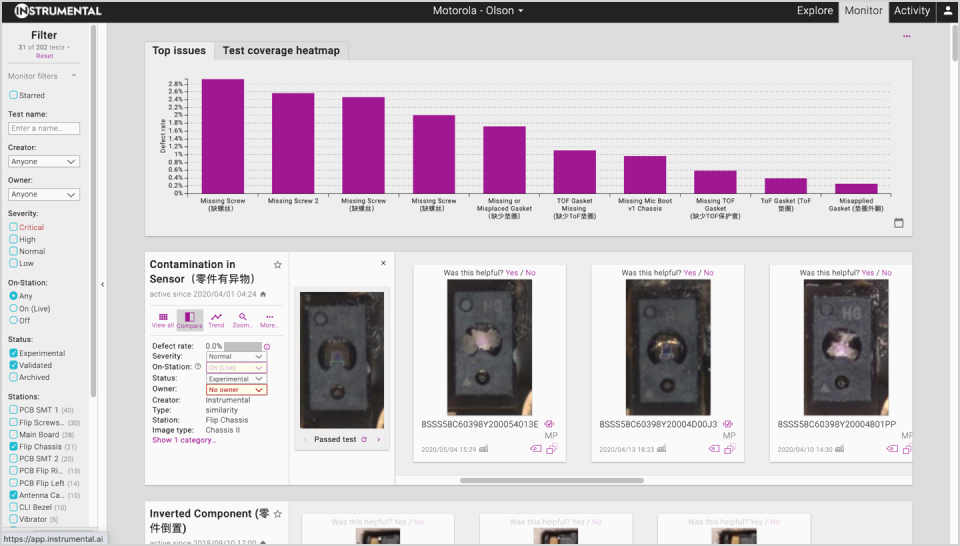Screen dimensions: 960x546
Task: Click the calendar icon below the chart
Action: 898,223
